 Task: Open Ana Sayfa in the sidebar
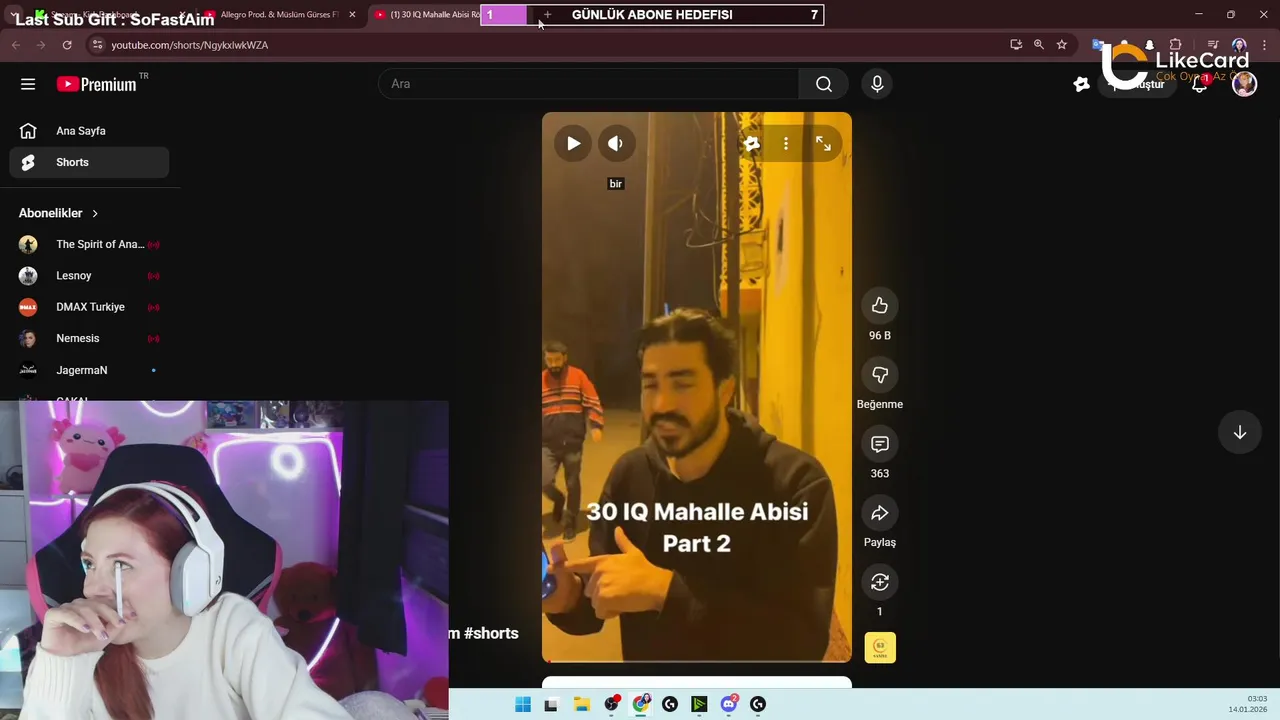(89, 131)
